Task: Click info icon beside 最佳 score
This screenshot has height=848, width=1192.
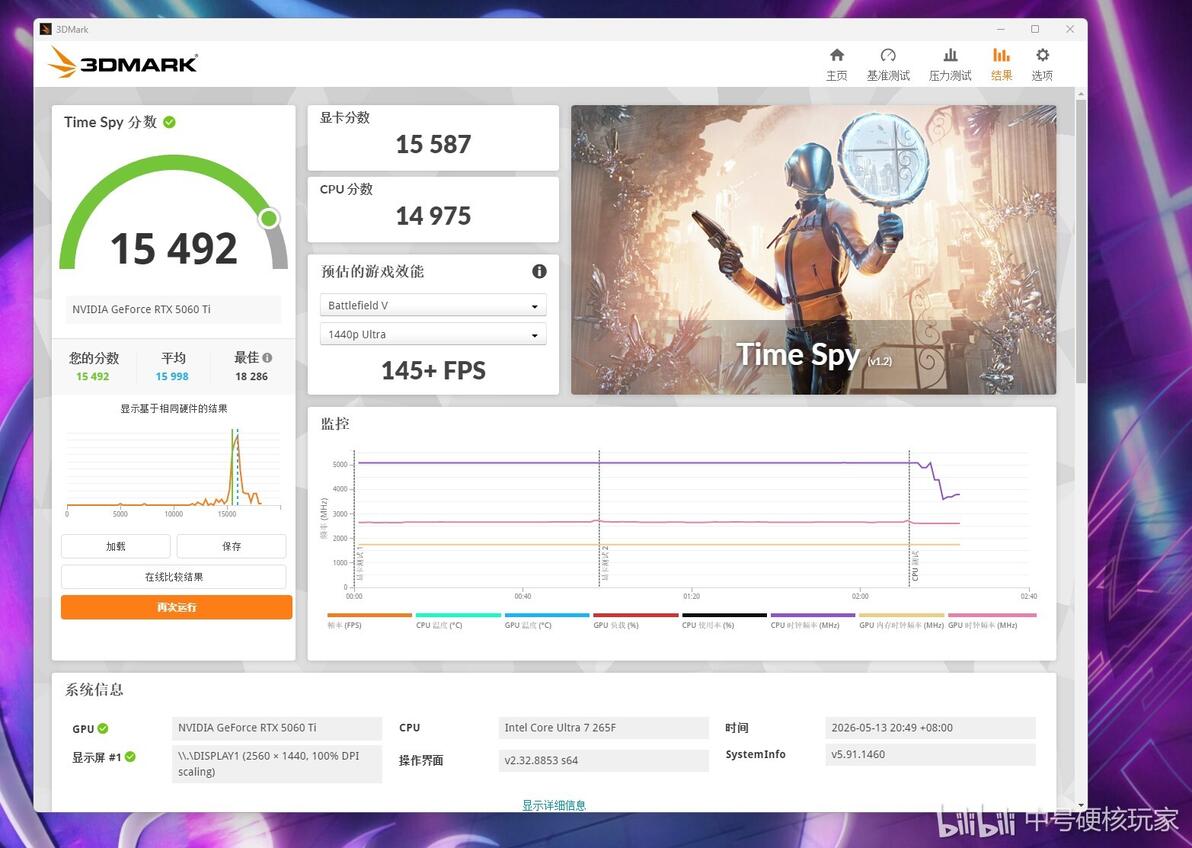Action: 267,357
